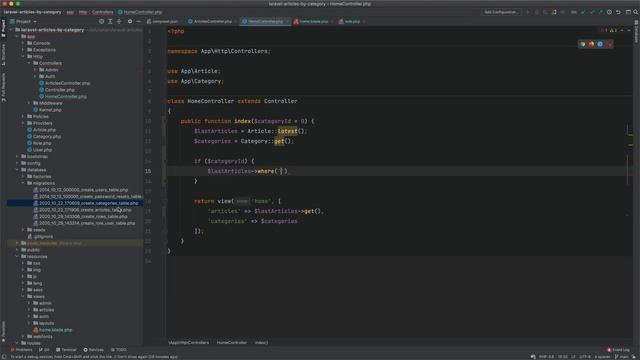Click the VCS update project arrow

pyautogui.click(x=583, y=12)
